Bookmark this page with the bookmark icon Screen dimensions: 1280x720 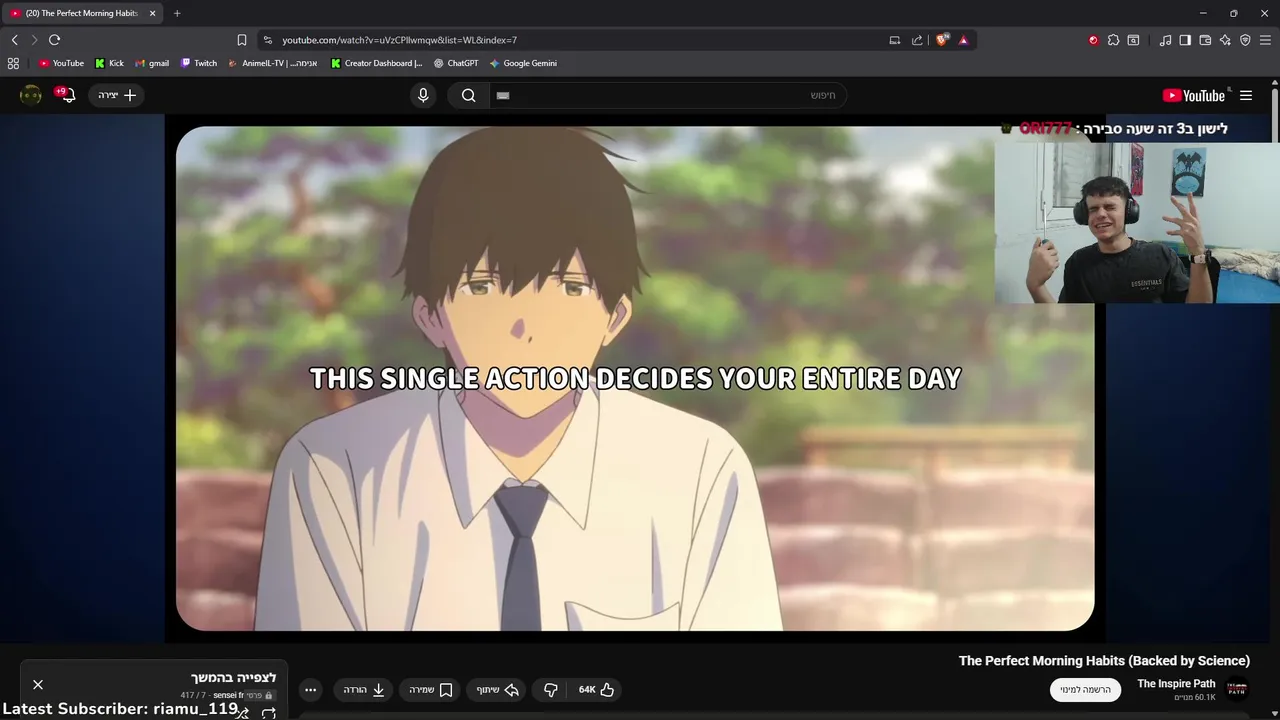[241, 40]
